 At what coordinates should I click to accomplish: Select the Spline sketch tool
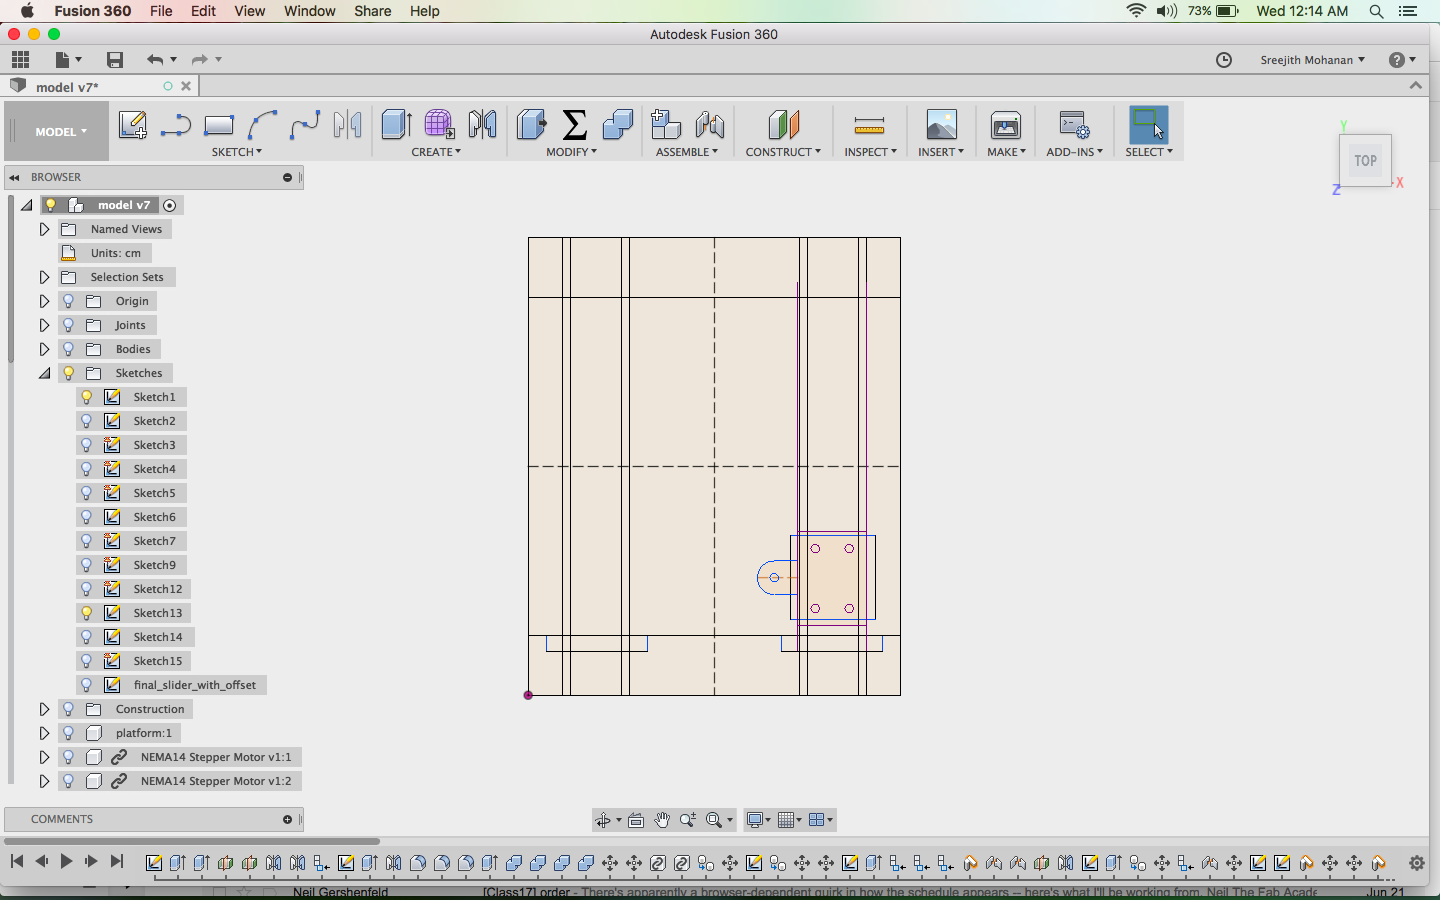coord(305,125)
